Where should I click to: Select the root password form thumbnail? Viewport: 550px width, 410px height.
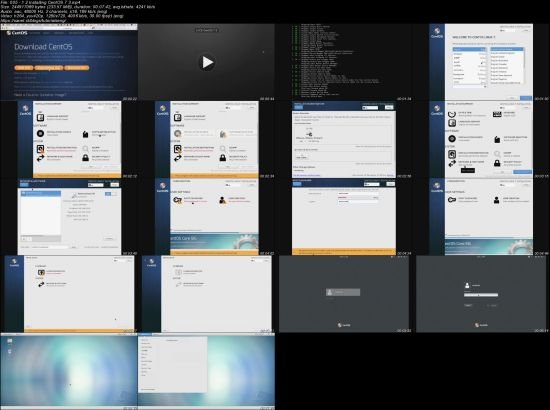click(x=344, y=217)
